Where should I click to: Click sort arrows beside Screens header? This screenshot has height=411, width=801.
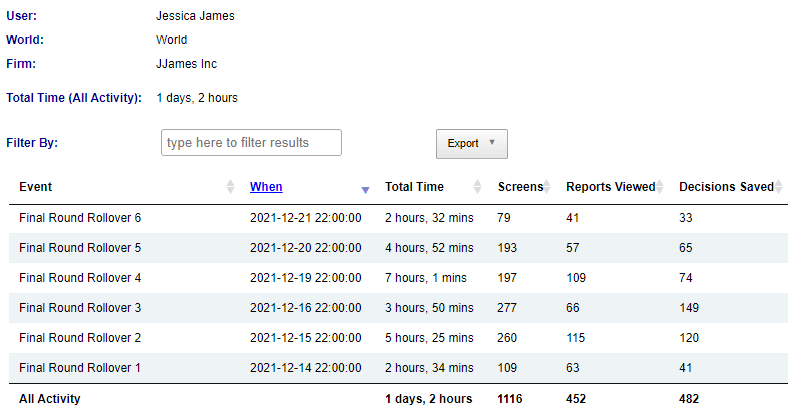point(548,187)
